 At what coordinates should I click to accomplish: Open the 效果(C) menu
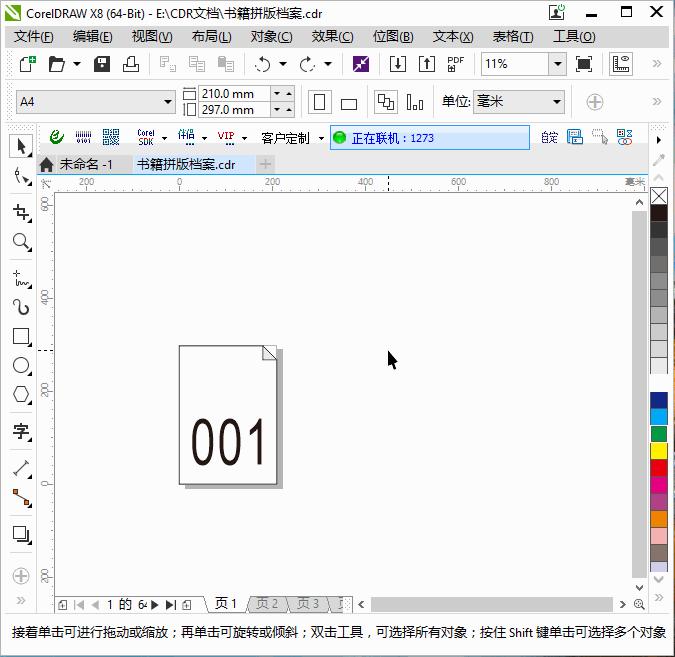pos(332,37)
